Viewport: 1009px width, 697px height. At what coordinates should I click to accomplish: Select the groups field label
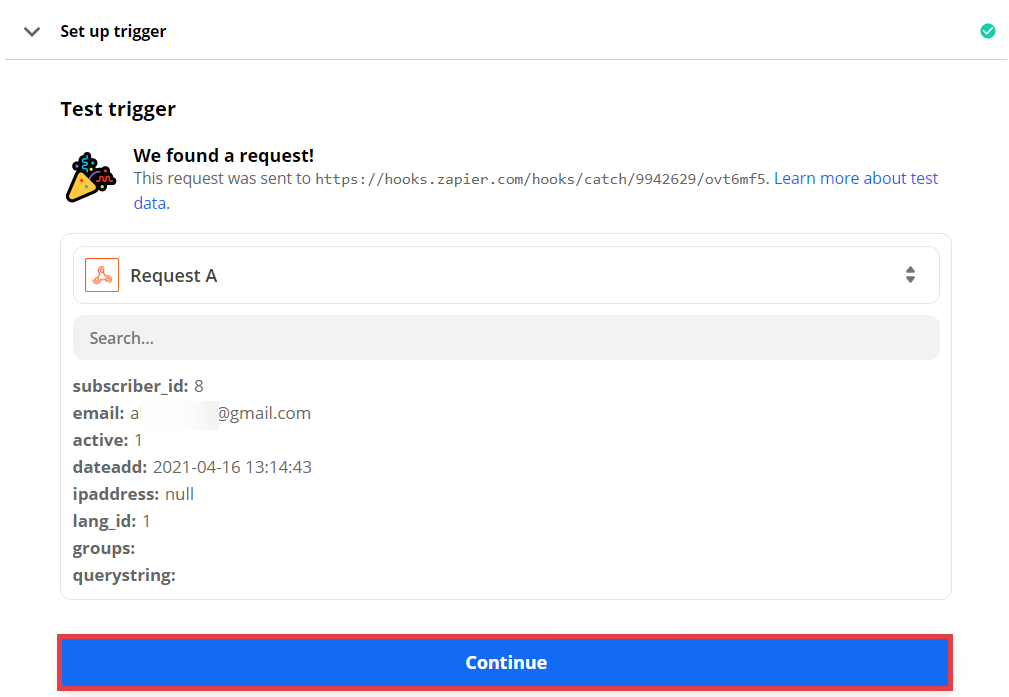[x=104, y=548]
